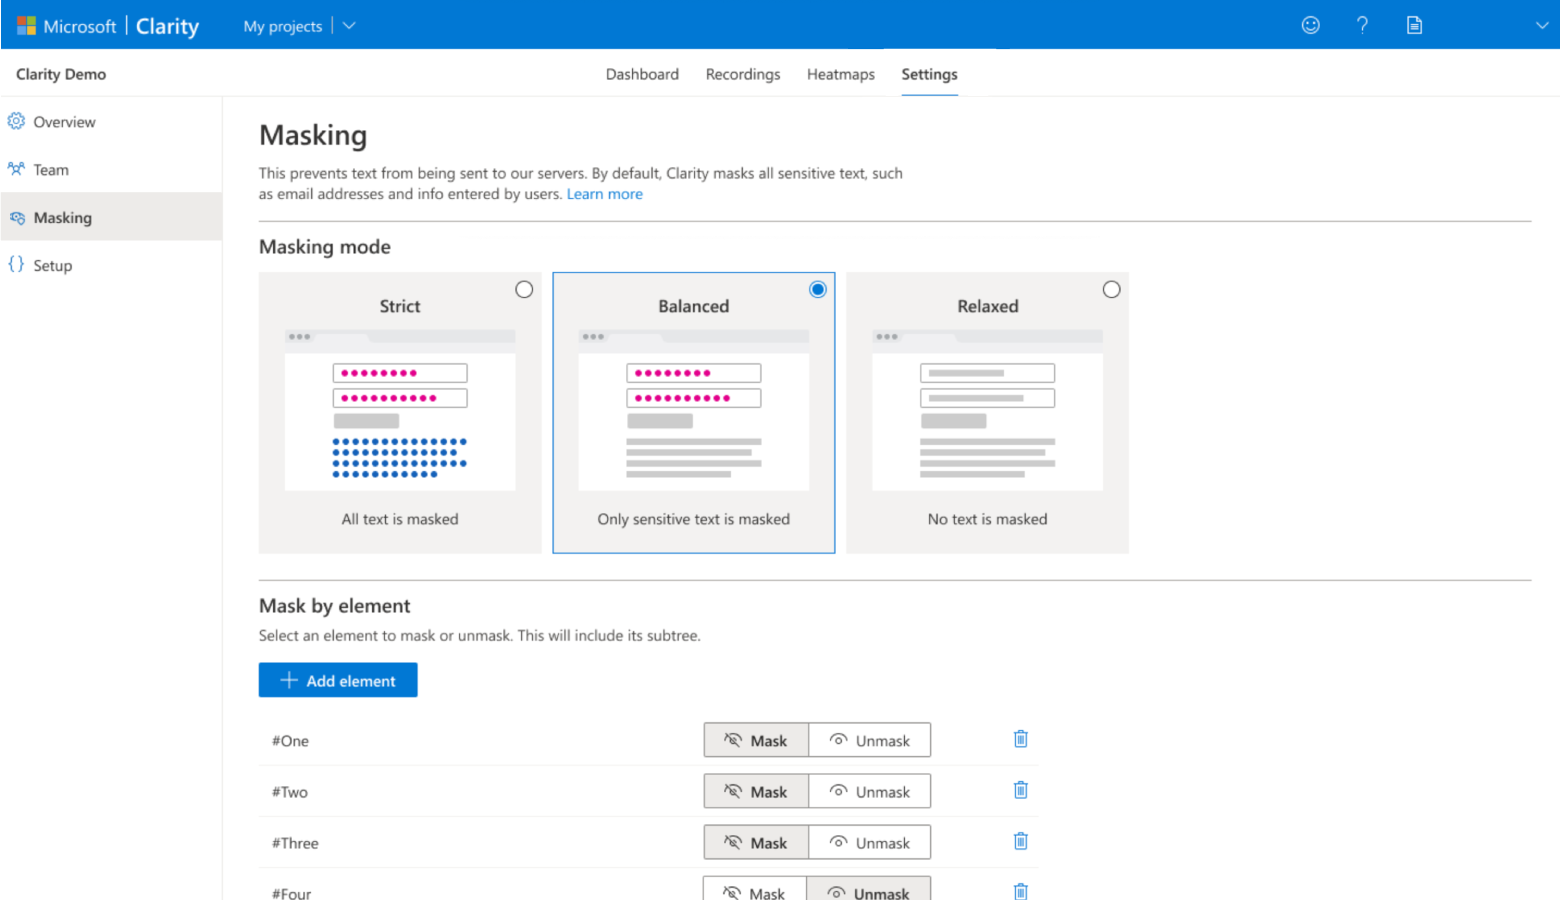This screenshot has height=900, width=1560.
Task: Click the documentation page icon
Action: coord(1414,25)
